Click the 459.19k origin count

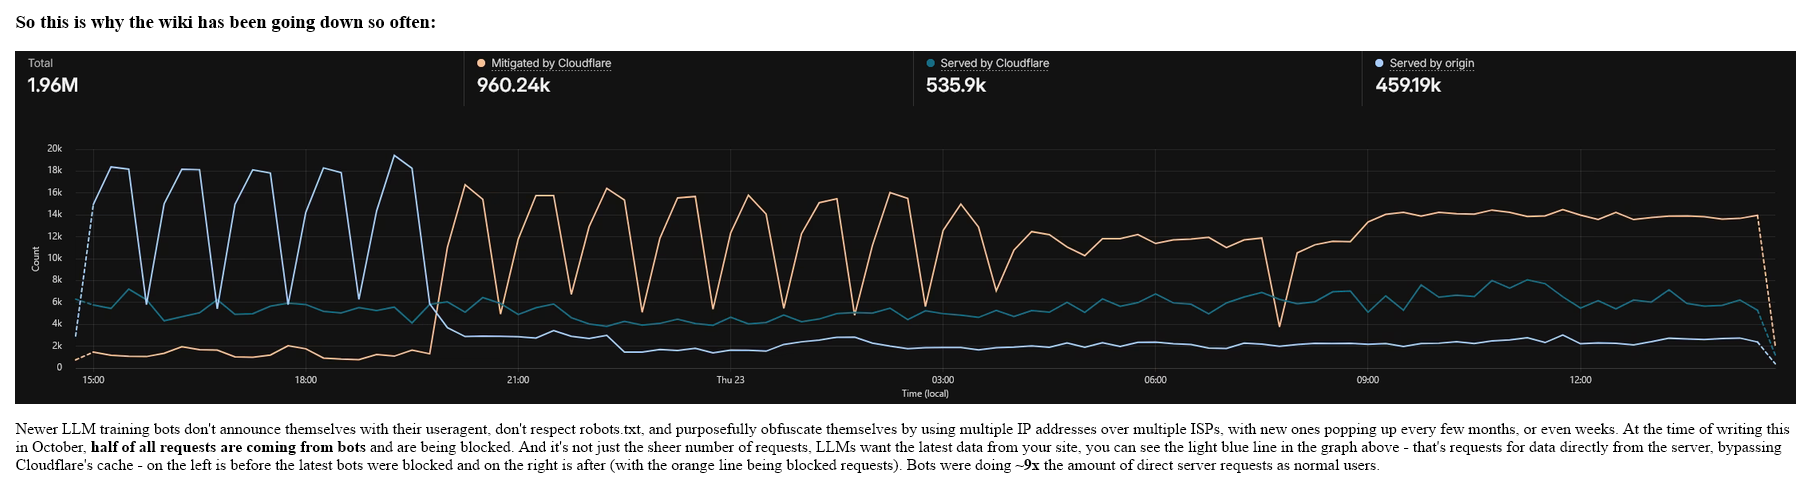1408,85
